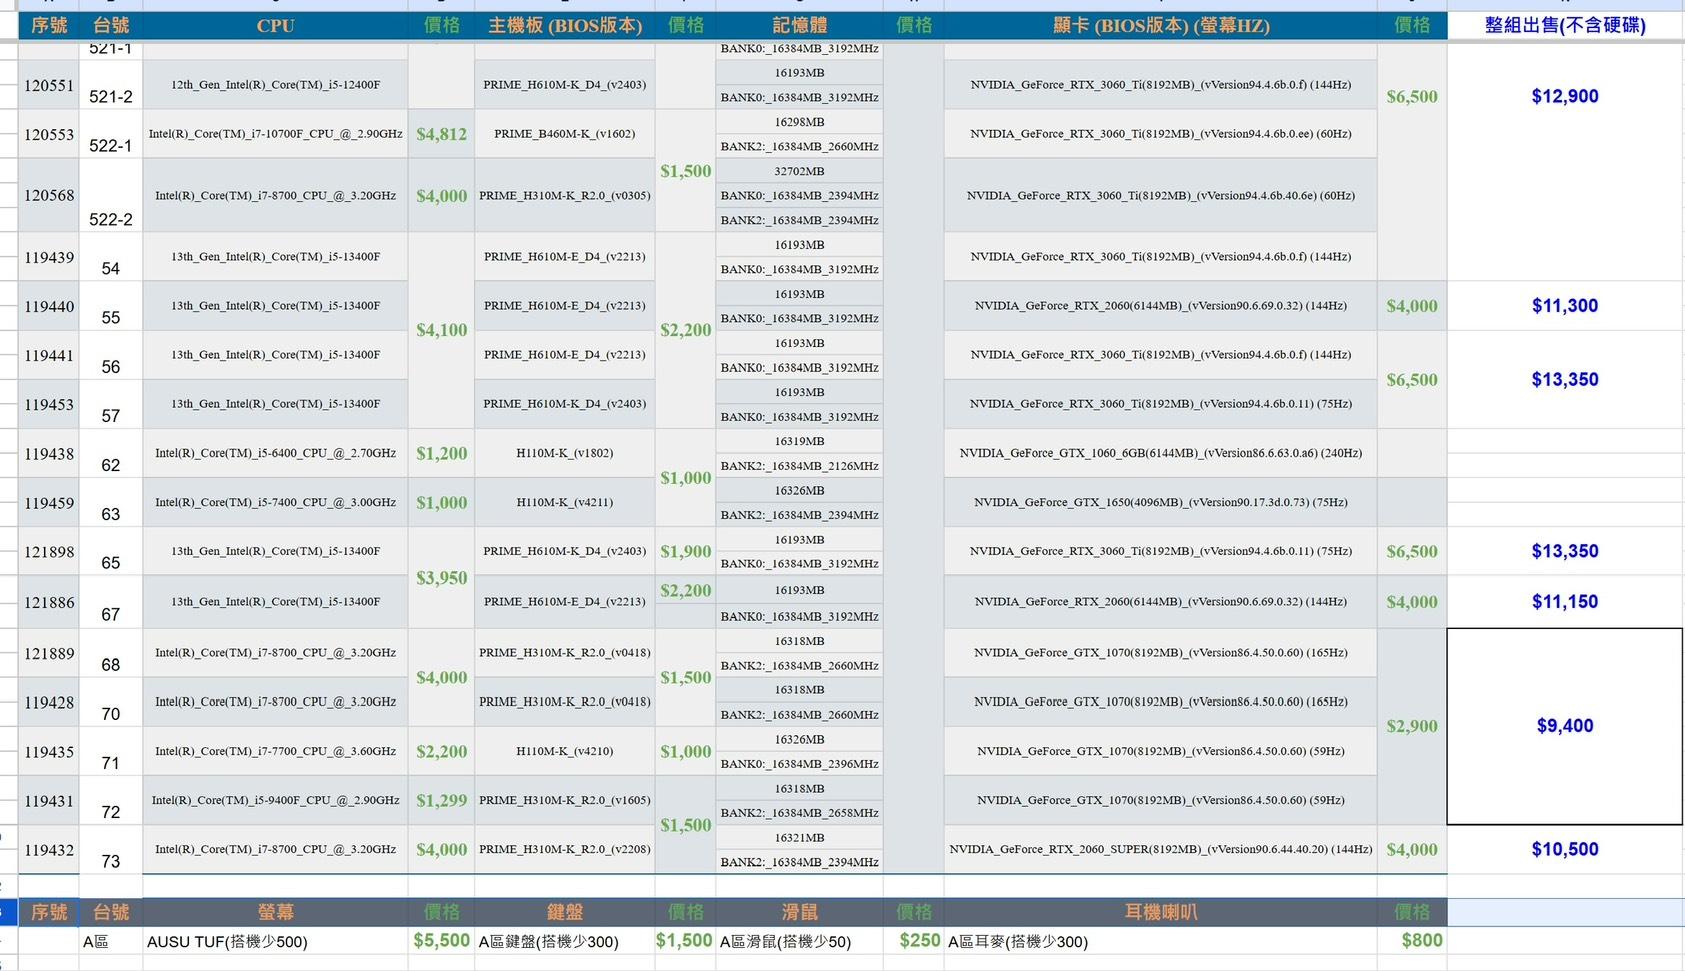Select the 鍵盤 header cell

565,912
